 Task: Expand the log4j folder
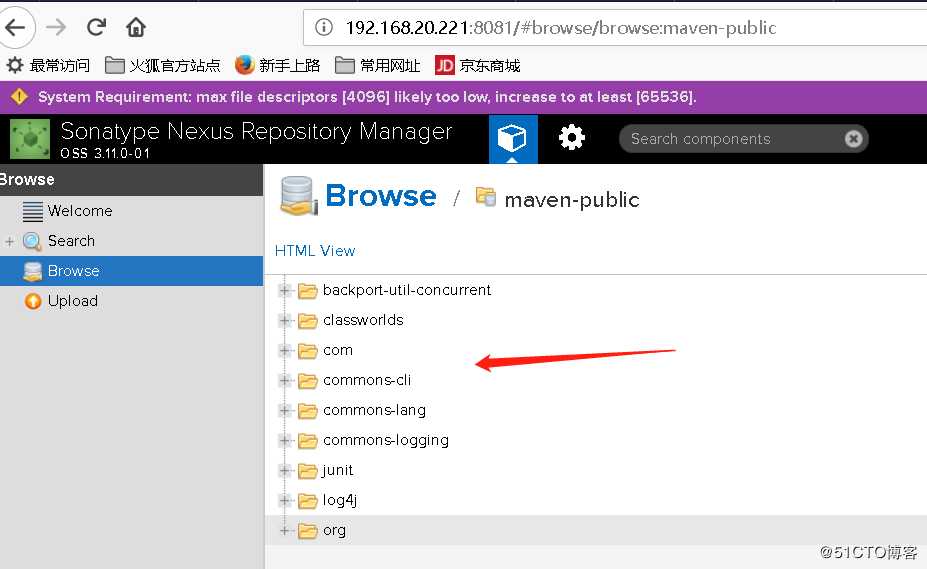pyautogui.click(x=284, y=501)
